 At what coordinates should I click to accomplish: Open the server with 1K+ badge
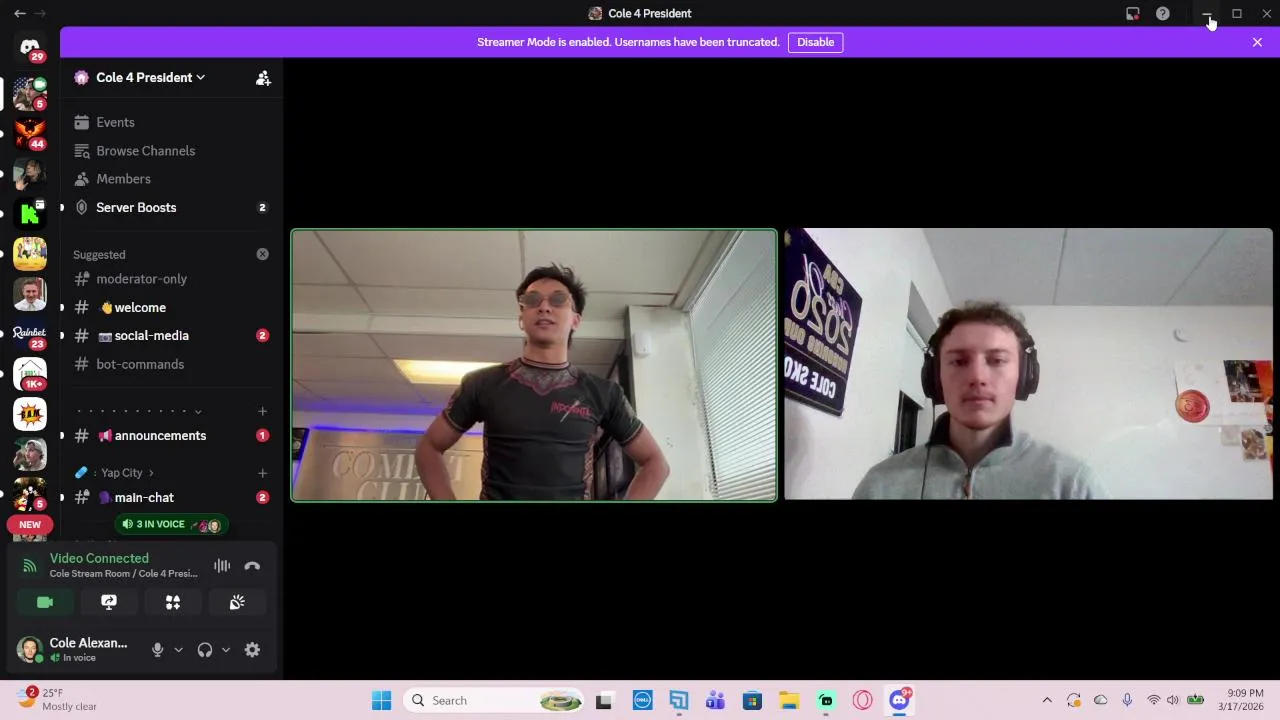click(30, 374)
